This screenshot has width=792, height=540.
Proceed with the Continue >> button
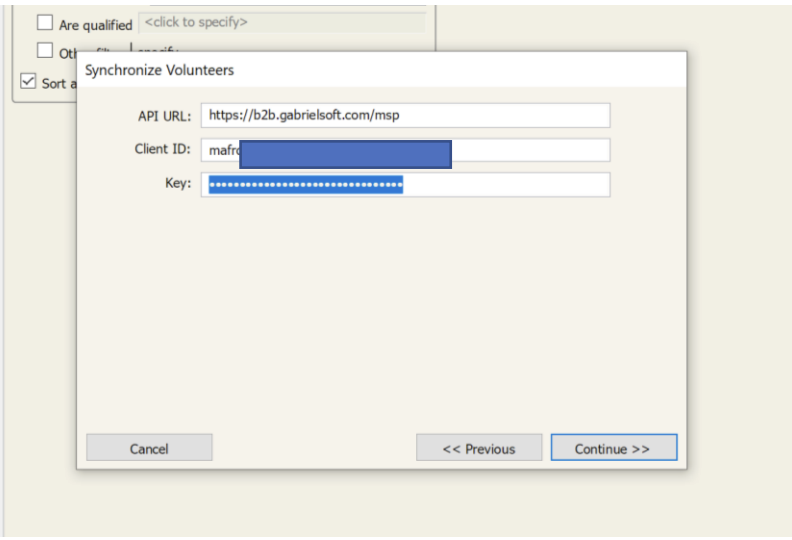click(x=614, y=448)
